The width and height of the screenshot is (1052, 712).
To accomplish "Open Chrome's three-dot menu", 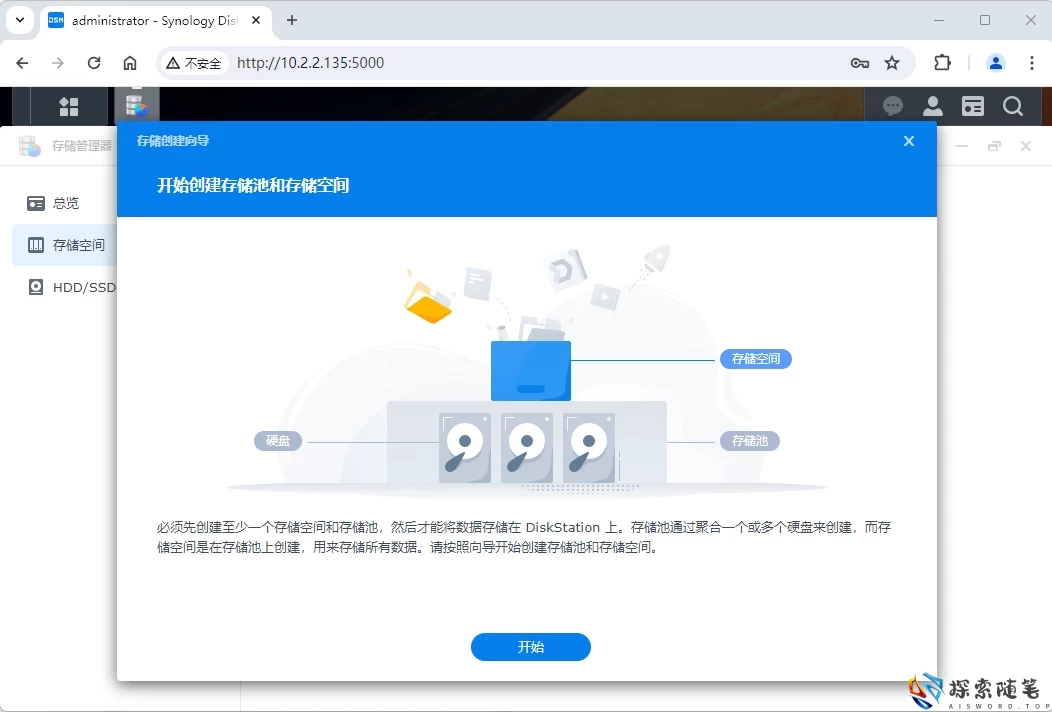I will click(x=1033, y=62).
